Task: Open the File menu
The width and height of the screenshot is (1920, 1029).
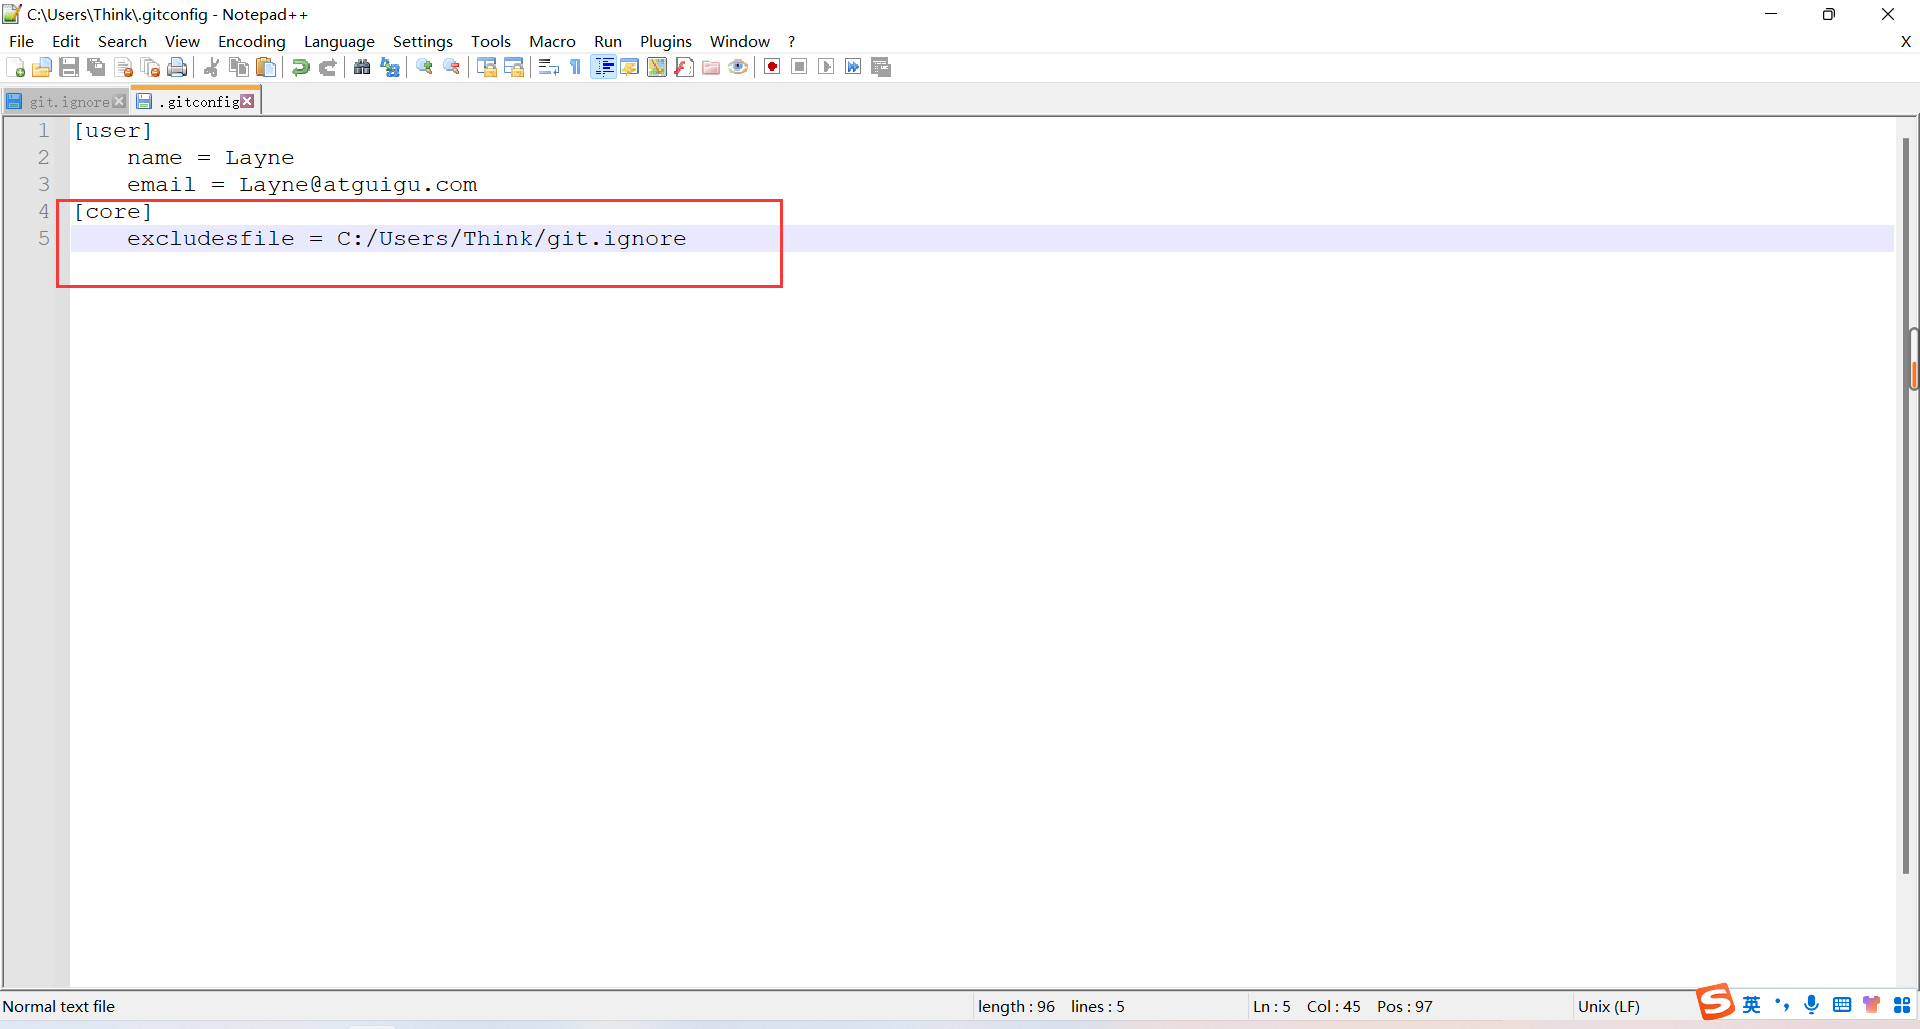Action: click(x=21, y=41)
